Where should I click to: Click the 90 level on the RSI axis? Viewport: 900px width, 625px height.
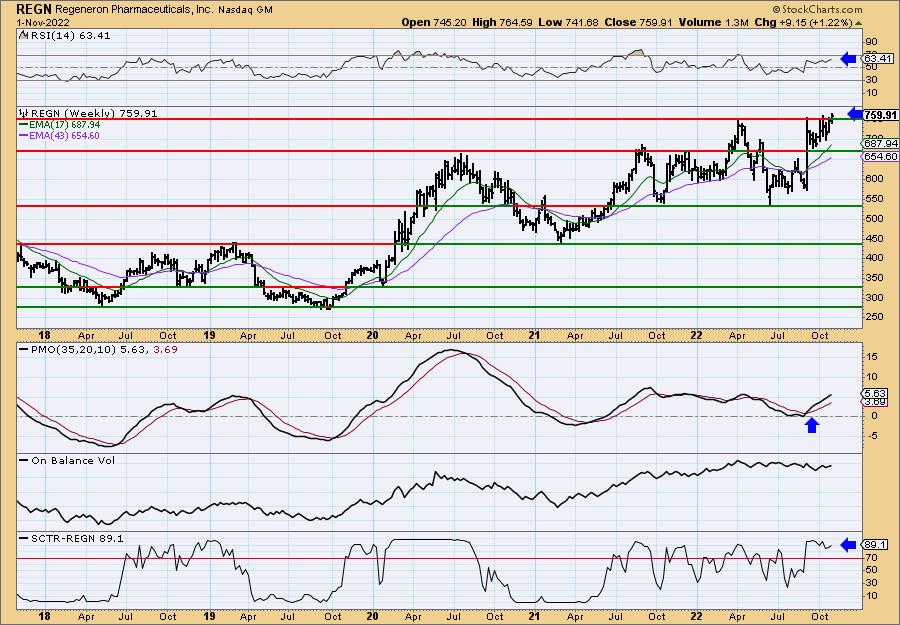click(871, 42)
